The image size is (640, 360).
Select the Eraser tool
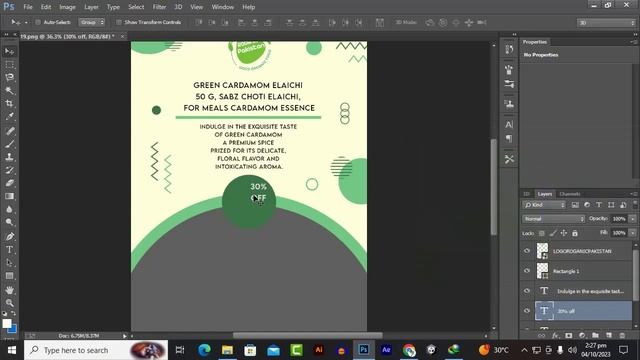9,183
